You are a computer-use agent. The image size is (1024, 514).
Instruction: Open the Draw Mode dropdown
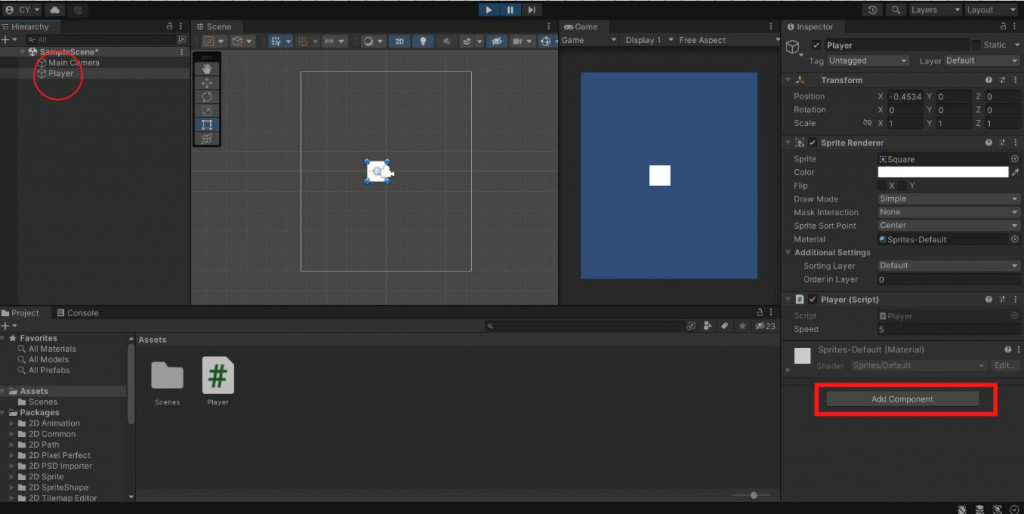[948, 199]
